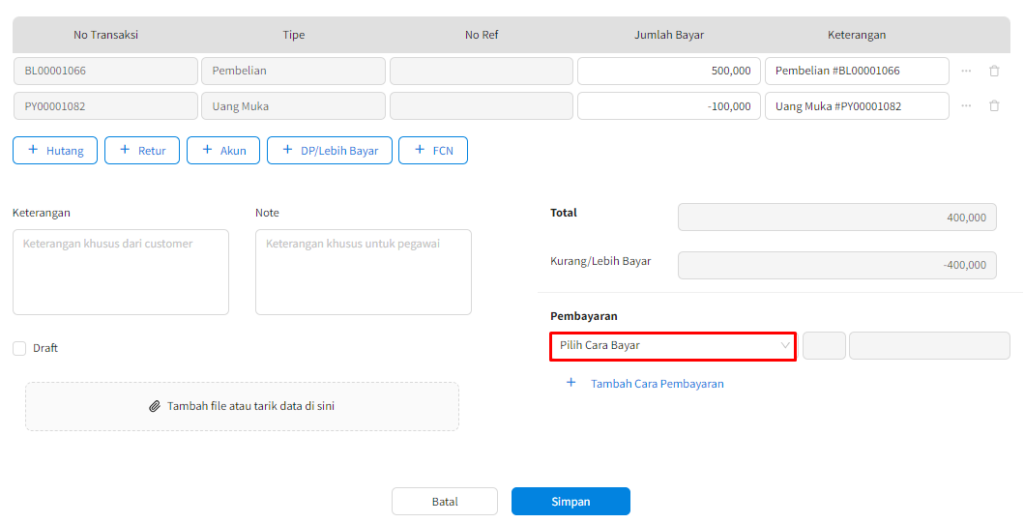This screenshot has height=523, width=1024.
Task: Click plus icon beside Tambah Cara Pembayaran
Action: 571,383
